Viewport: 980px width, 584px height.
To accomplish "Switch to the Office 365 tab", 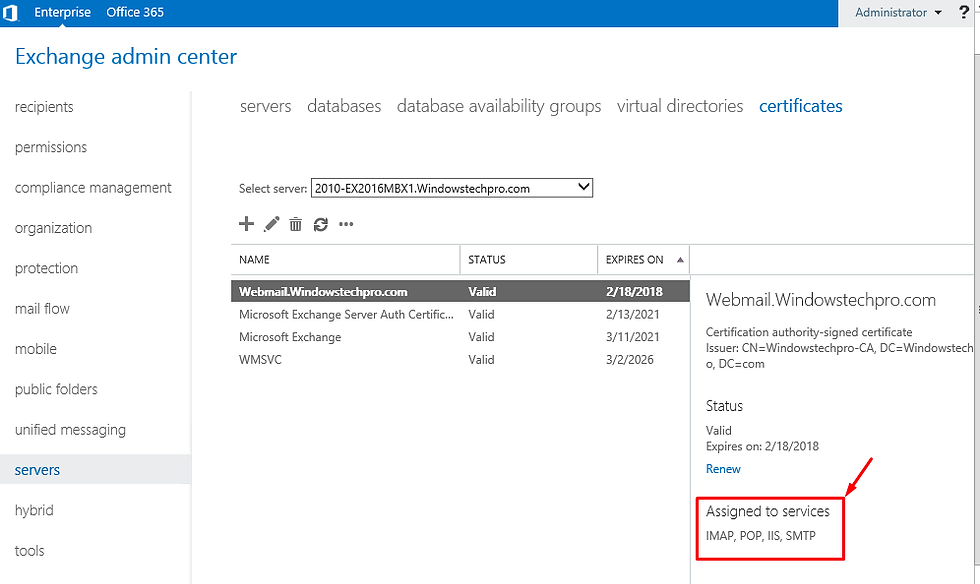I will coord(135,12).
